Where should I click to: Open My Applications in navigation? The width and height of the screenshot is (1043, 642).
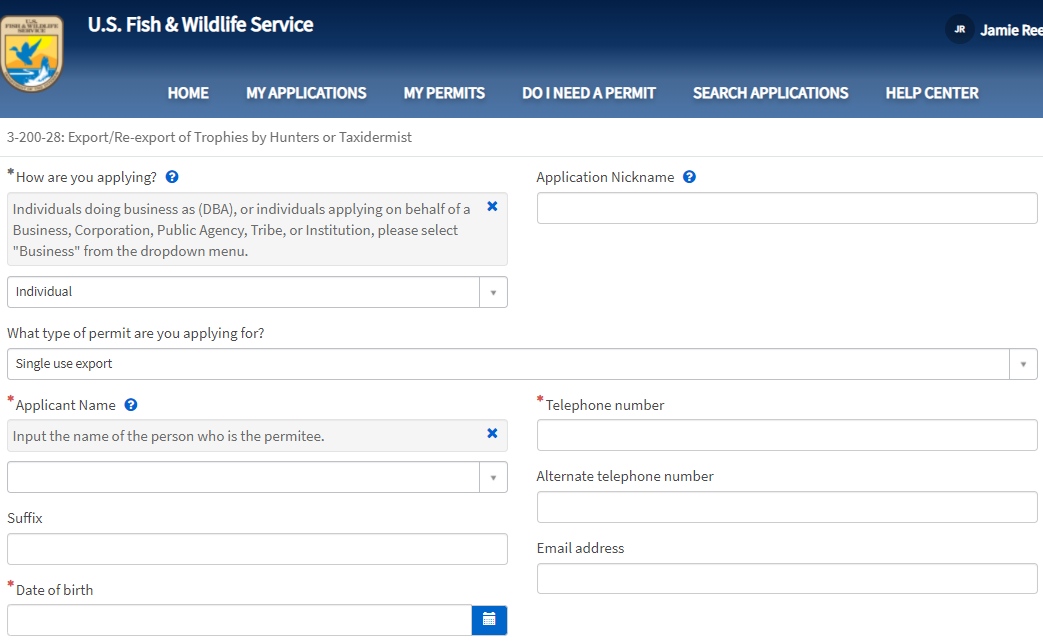(x=306, y=93)
